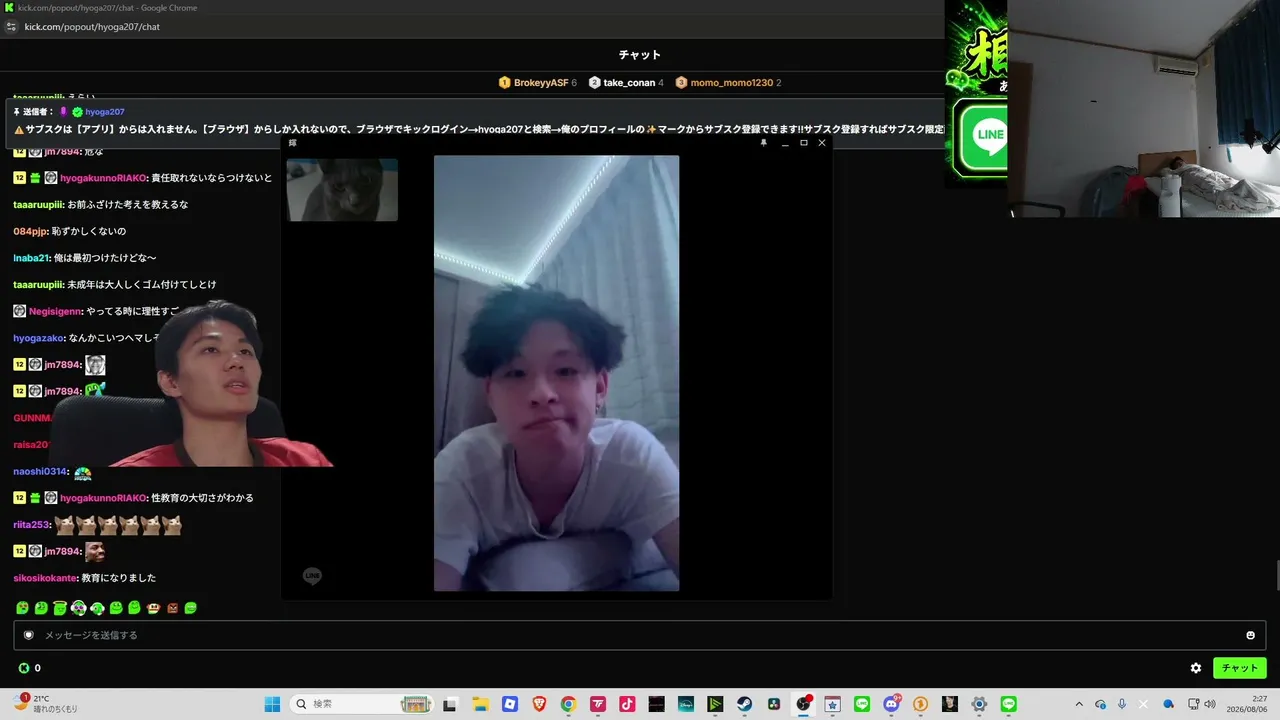Open Task View on the taskbar
Image resolution: width=1280 pixels, height=720 pixels.
[x=450, y=704]
